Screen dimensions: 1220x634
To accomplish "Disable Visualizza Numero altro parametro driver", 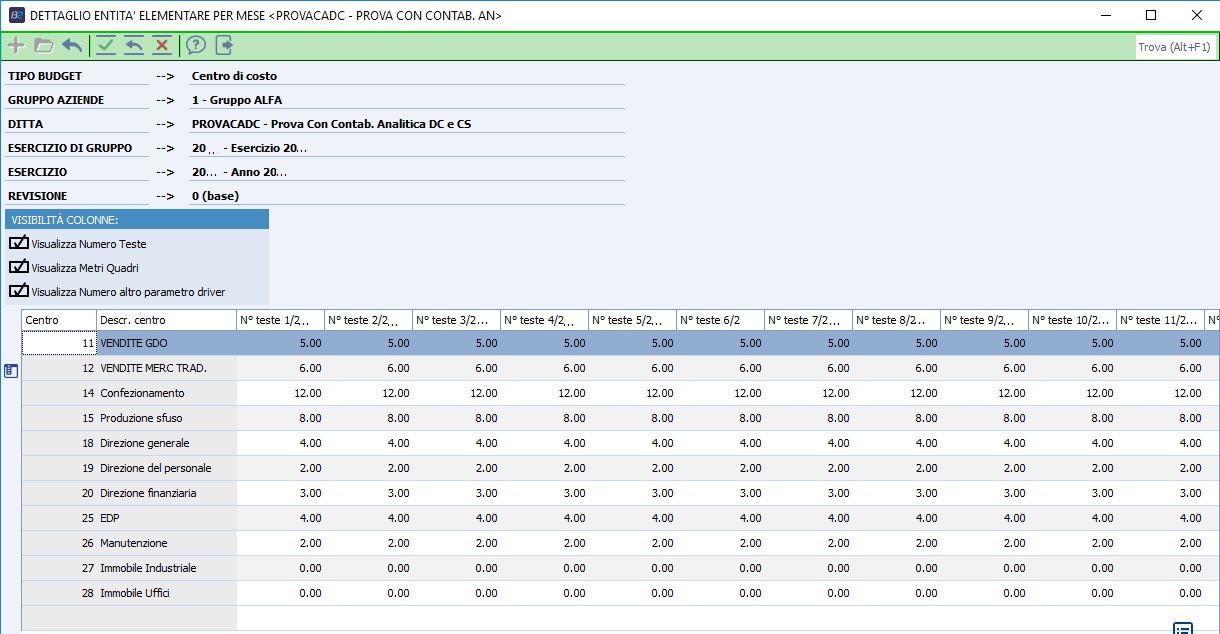I will coord(19,291).
